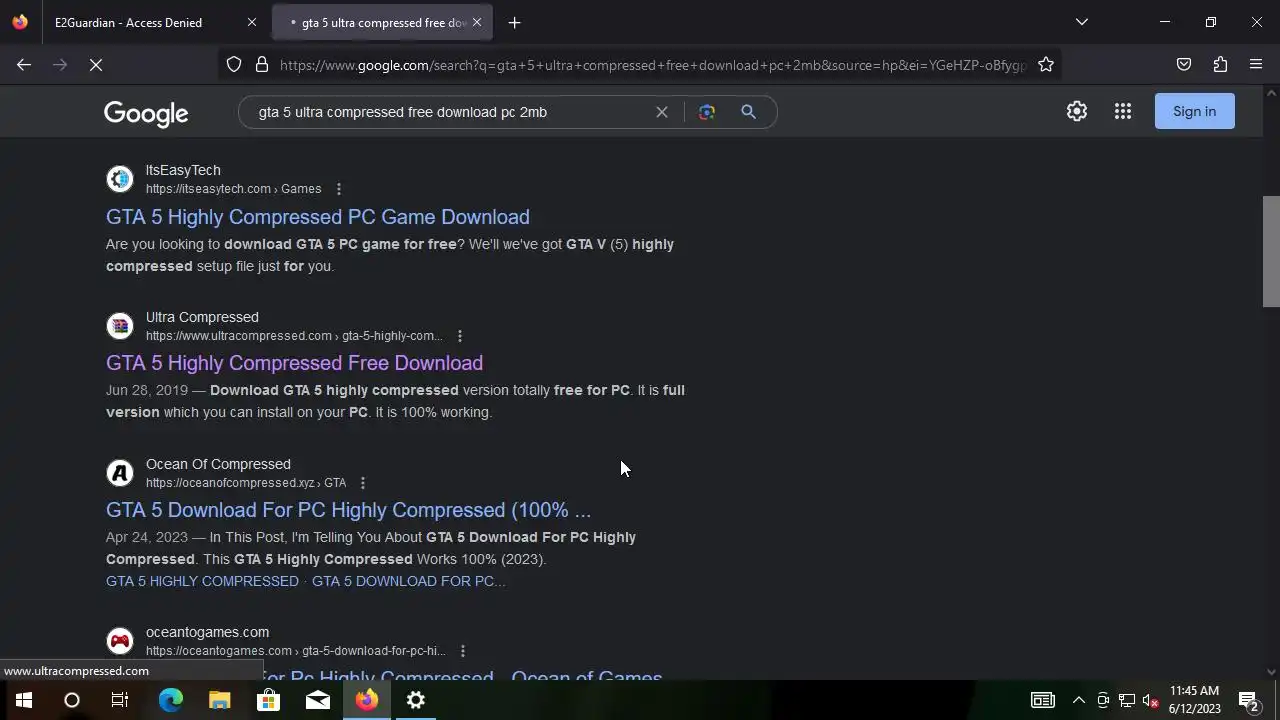Select the gta 5 ultra compressed search tab
The width and height of the screenshot is (1280, 720).
(x=383, y=22)
